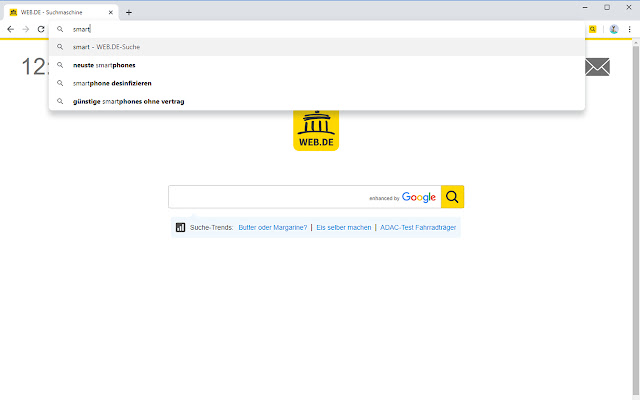The height and width of the screenshot is (400, 640).
Task: Close the WEB.DE - Suchmaschine tab
Action: coord(111,12)
